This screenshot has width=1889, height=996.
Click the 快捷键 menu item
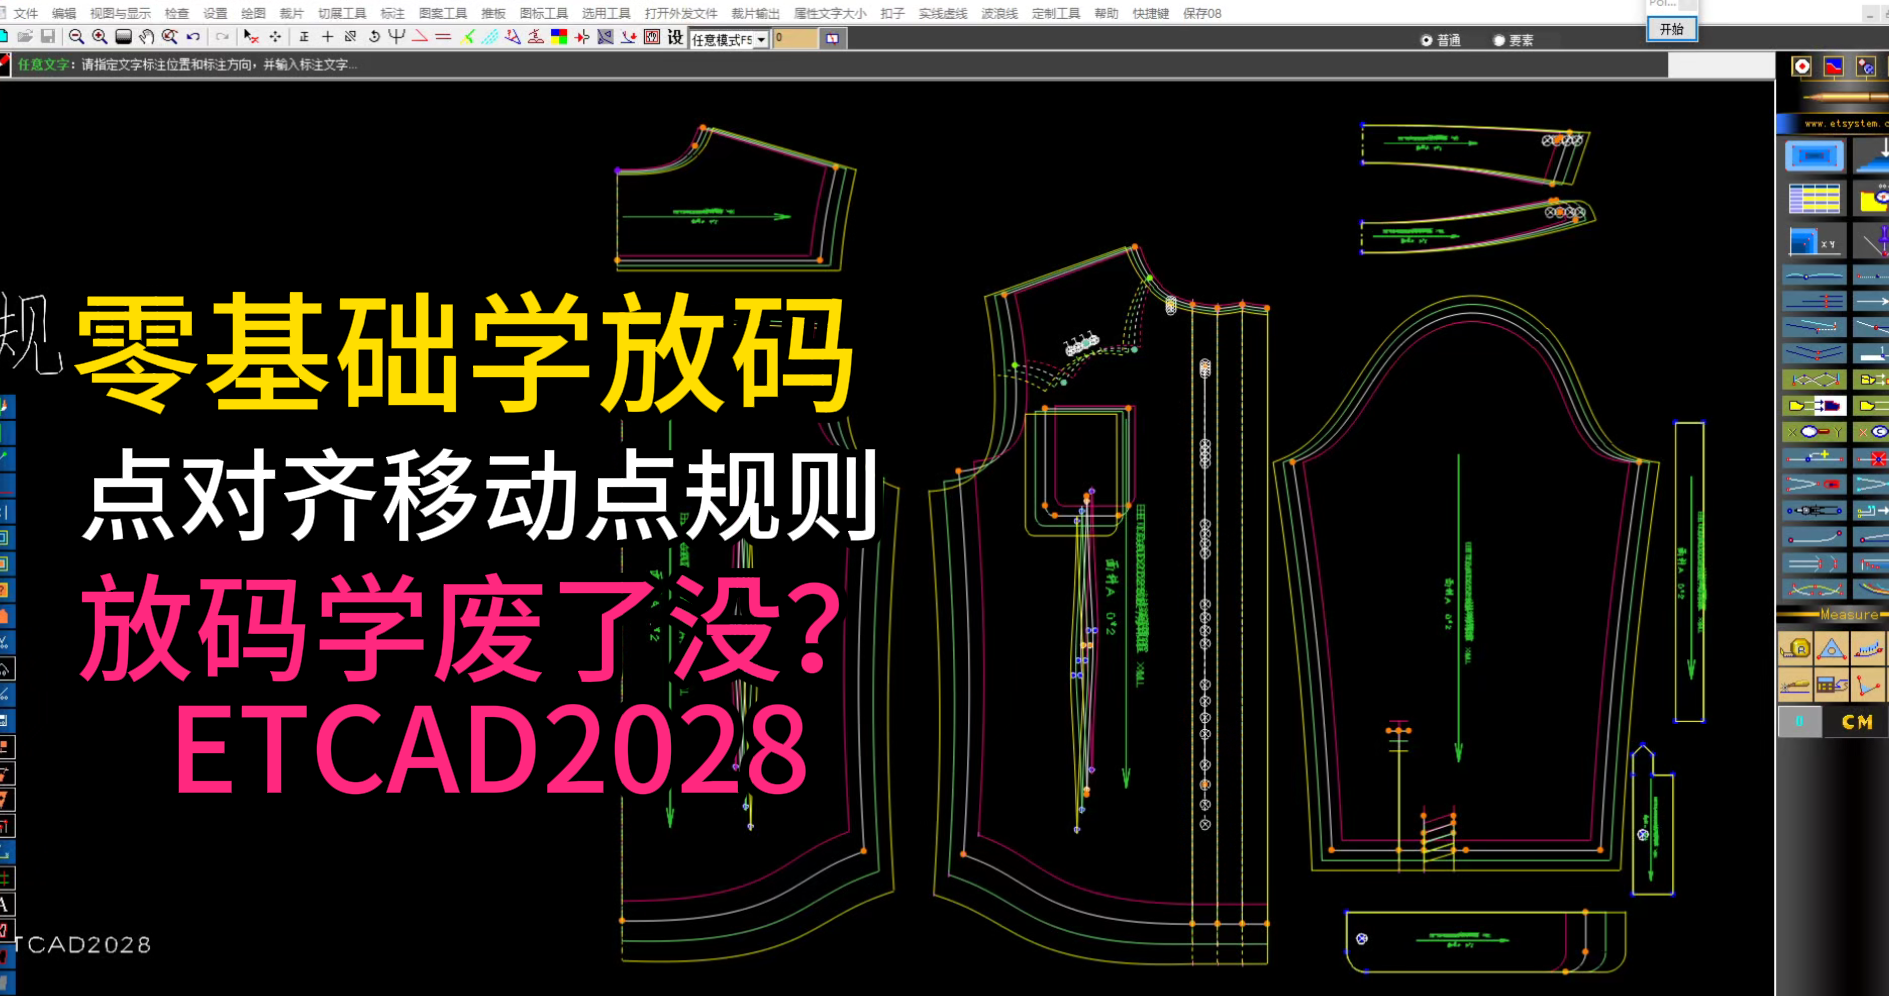pyautogui.click(x=1151, y=13)
